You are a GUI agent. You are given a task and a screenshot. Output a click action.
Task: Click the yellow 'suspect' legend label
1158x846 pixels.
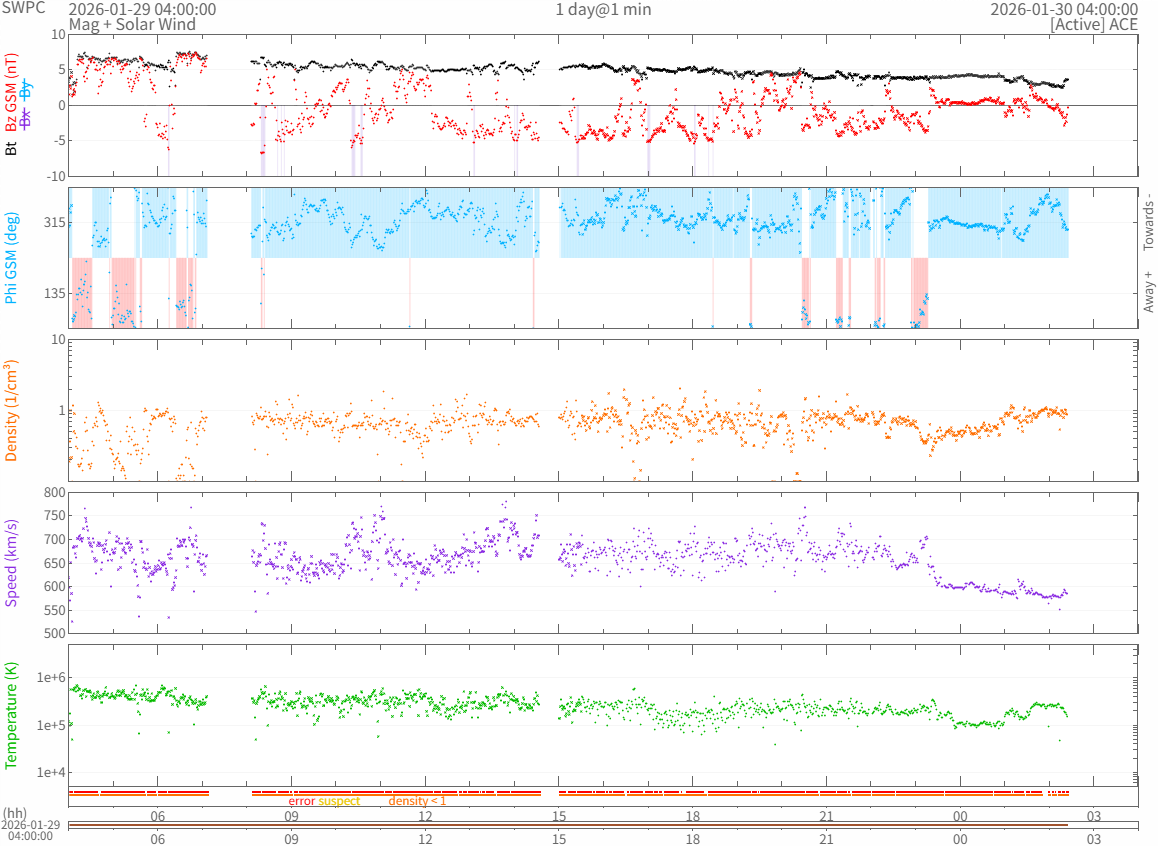click(x=339, y=801)
